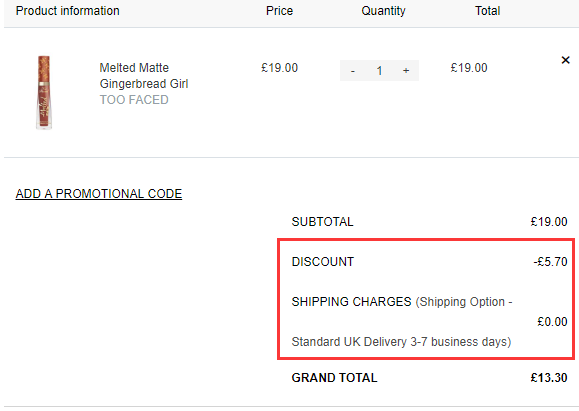This screenshot has width=579, height=411.
Task: Open the Melted Matte lipstick thumbnail
Action: coord(44,92)
